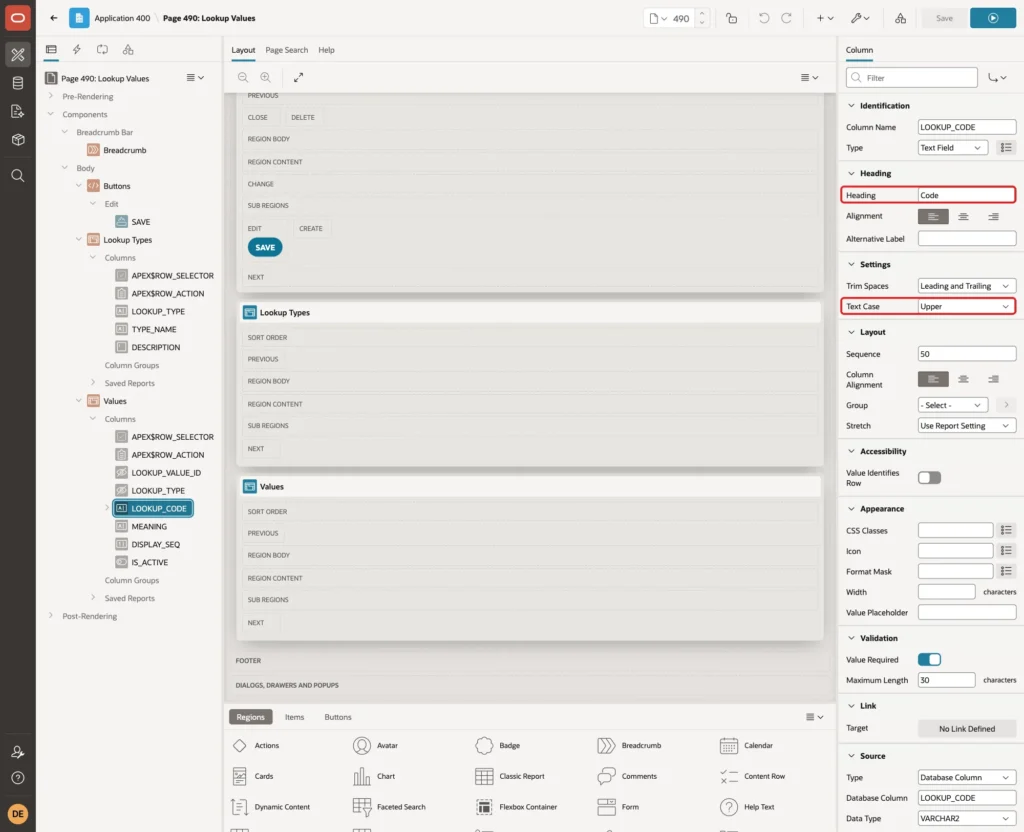Switch to the Layout tab
The height and width of the screenshot is (832, 1024).
tap(243, 50)
